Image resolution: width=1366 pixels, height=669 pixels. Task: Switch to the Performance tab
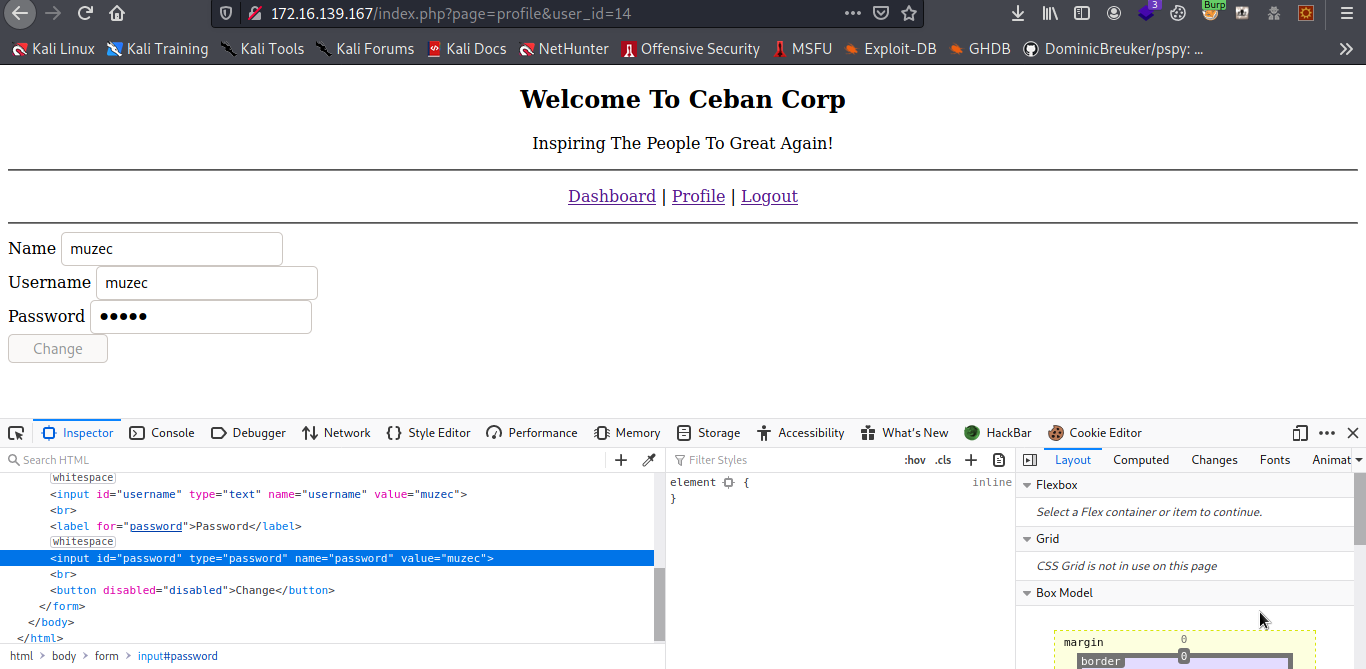click(x=531, y=433)
